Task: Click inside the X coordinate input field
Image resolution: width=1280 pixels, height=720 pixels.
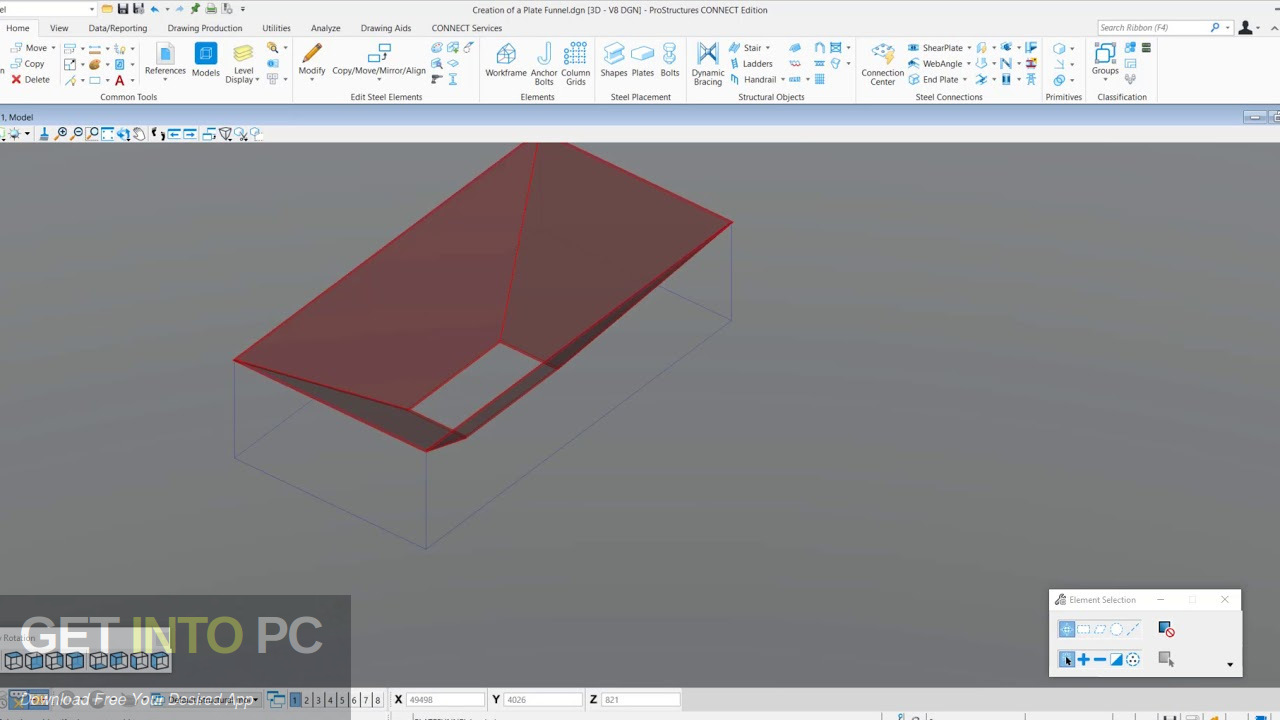Action: tap(445, 699)
